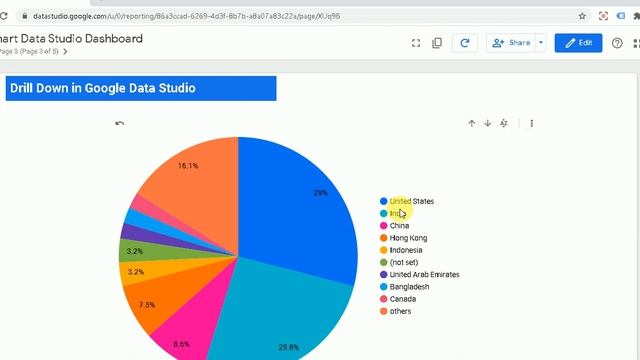The width and height of the screenshot is (640, 360).
Task: Click the Hong Kong legend color dot
Action: point(383,238)
